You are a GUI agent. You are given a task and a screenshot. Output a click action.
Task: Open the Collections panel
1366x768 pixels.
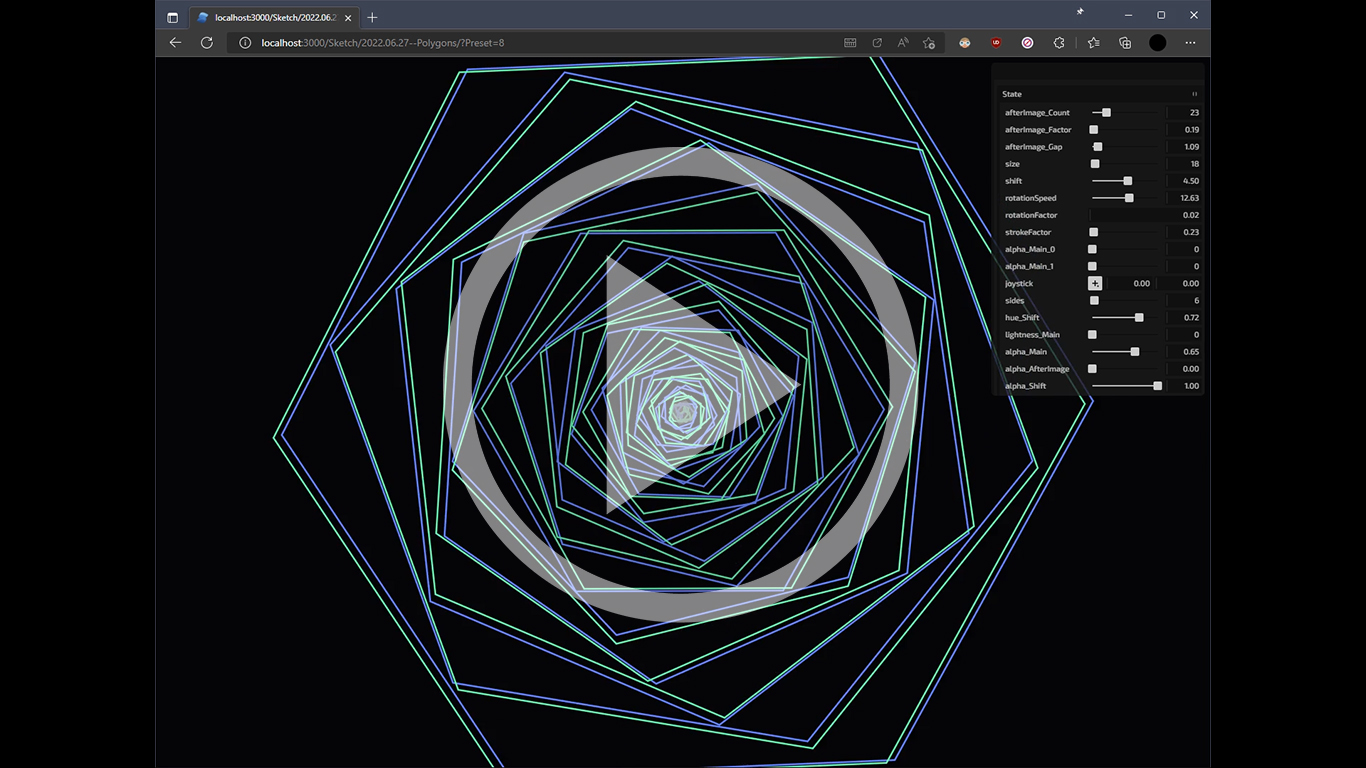tap(1125, 43)
